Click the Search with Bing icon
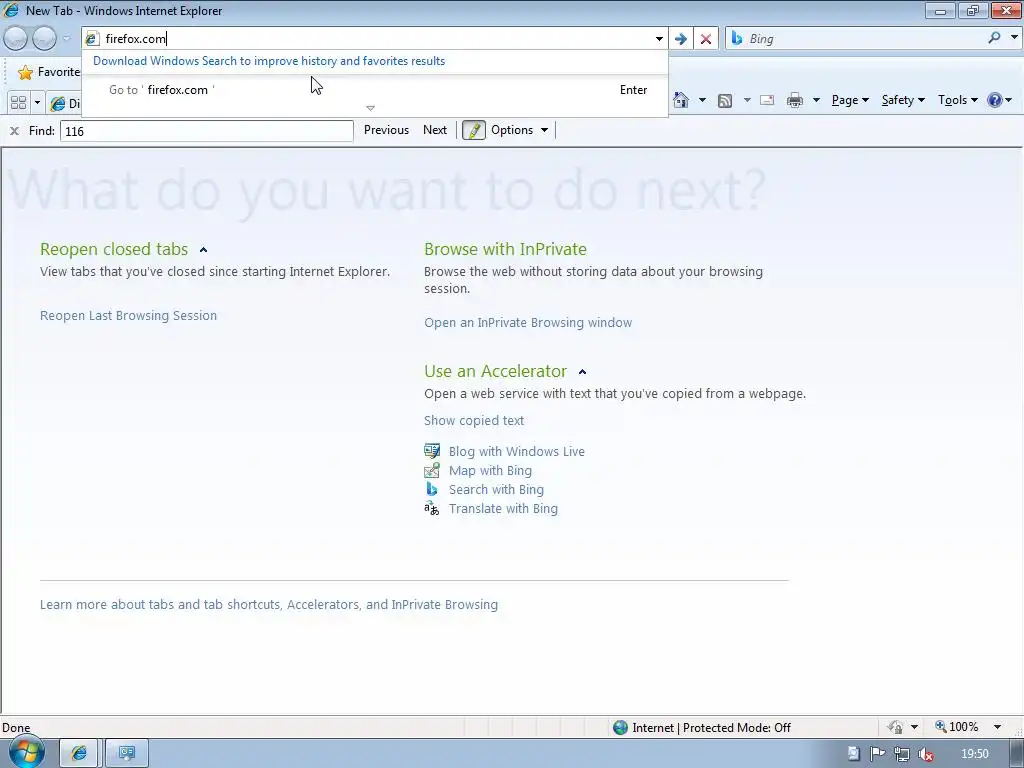 432,488
